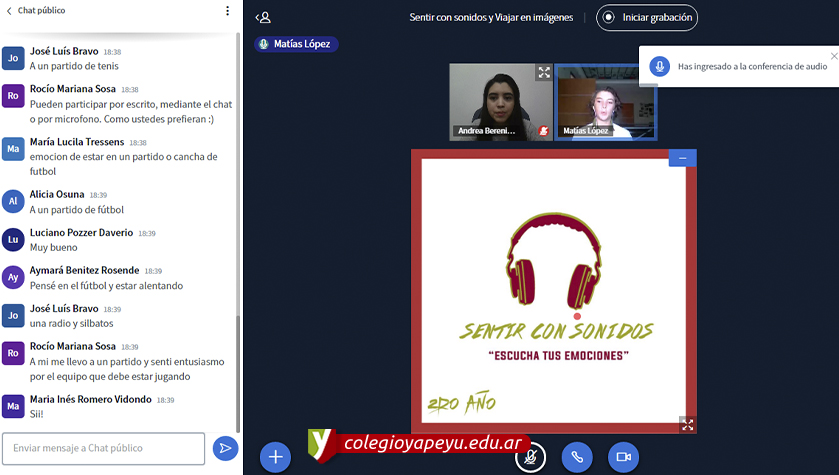Open Andrea Bereni webcam name dropdown

point(492,131)
